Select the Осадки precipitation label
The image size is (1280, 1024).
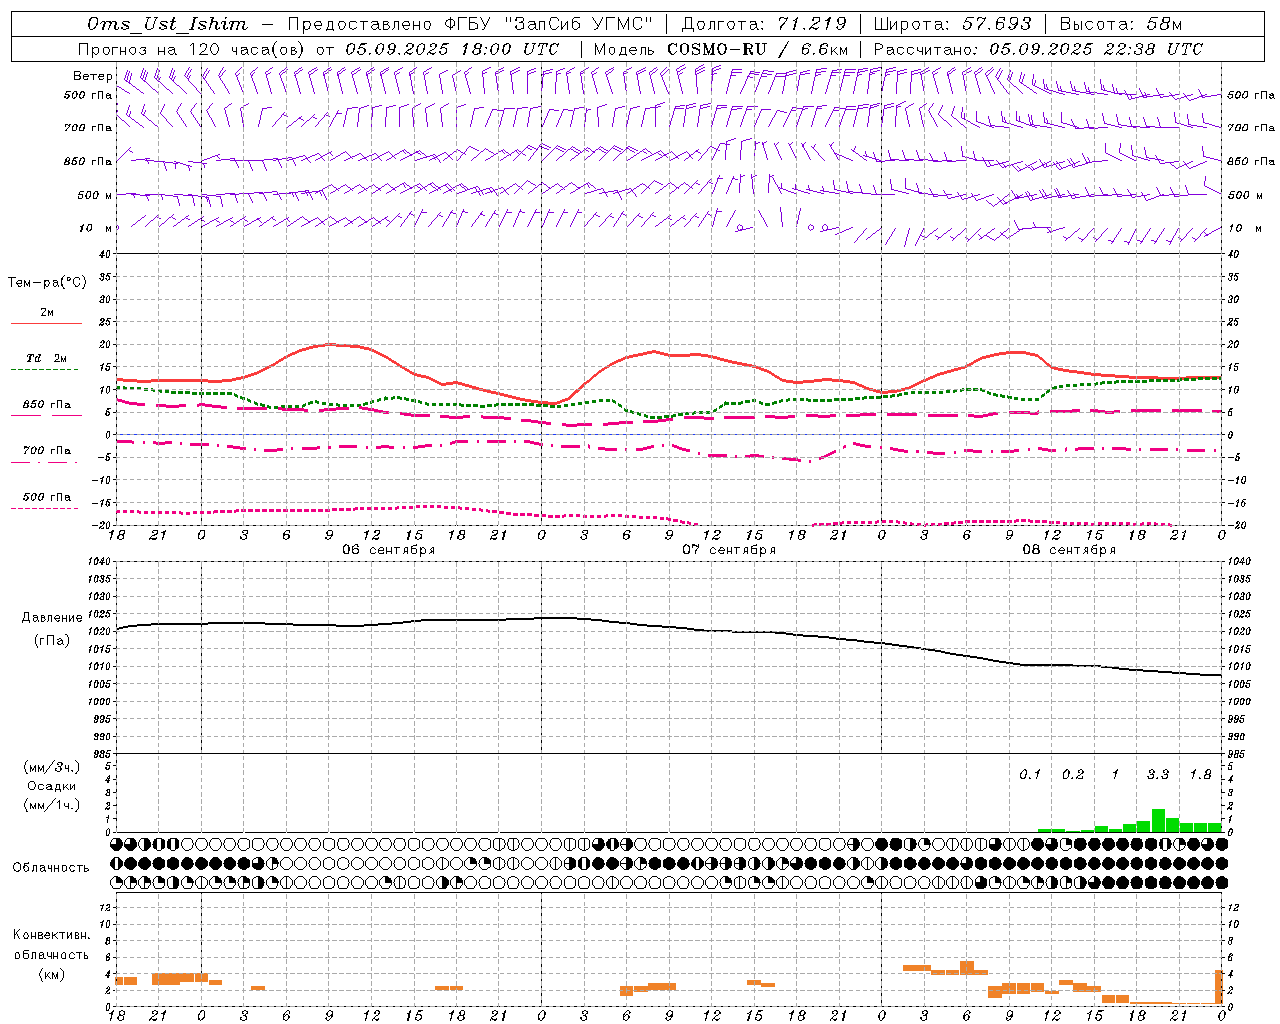coord(52,787)
